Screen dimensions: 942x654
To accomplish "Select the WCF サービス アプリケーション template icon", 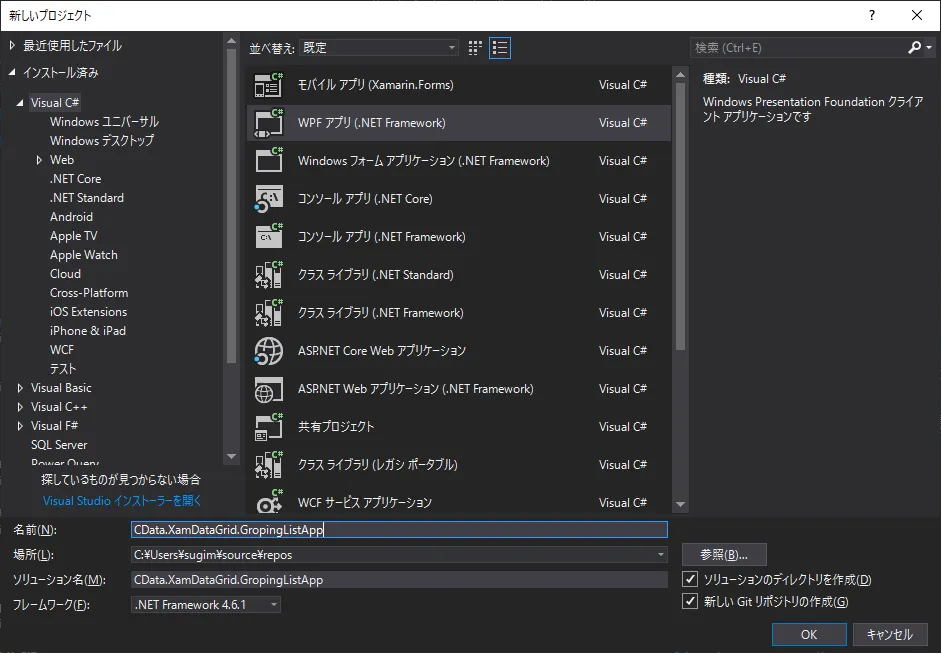I will [268, 502].
